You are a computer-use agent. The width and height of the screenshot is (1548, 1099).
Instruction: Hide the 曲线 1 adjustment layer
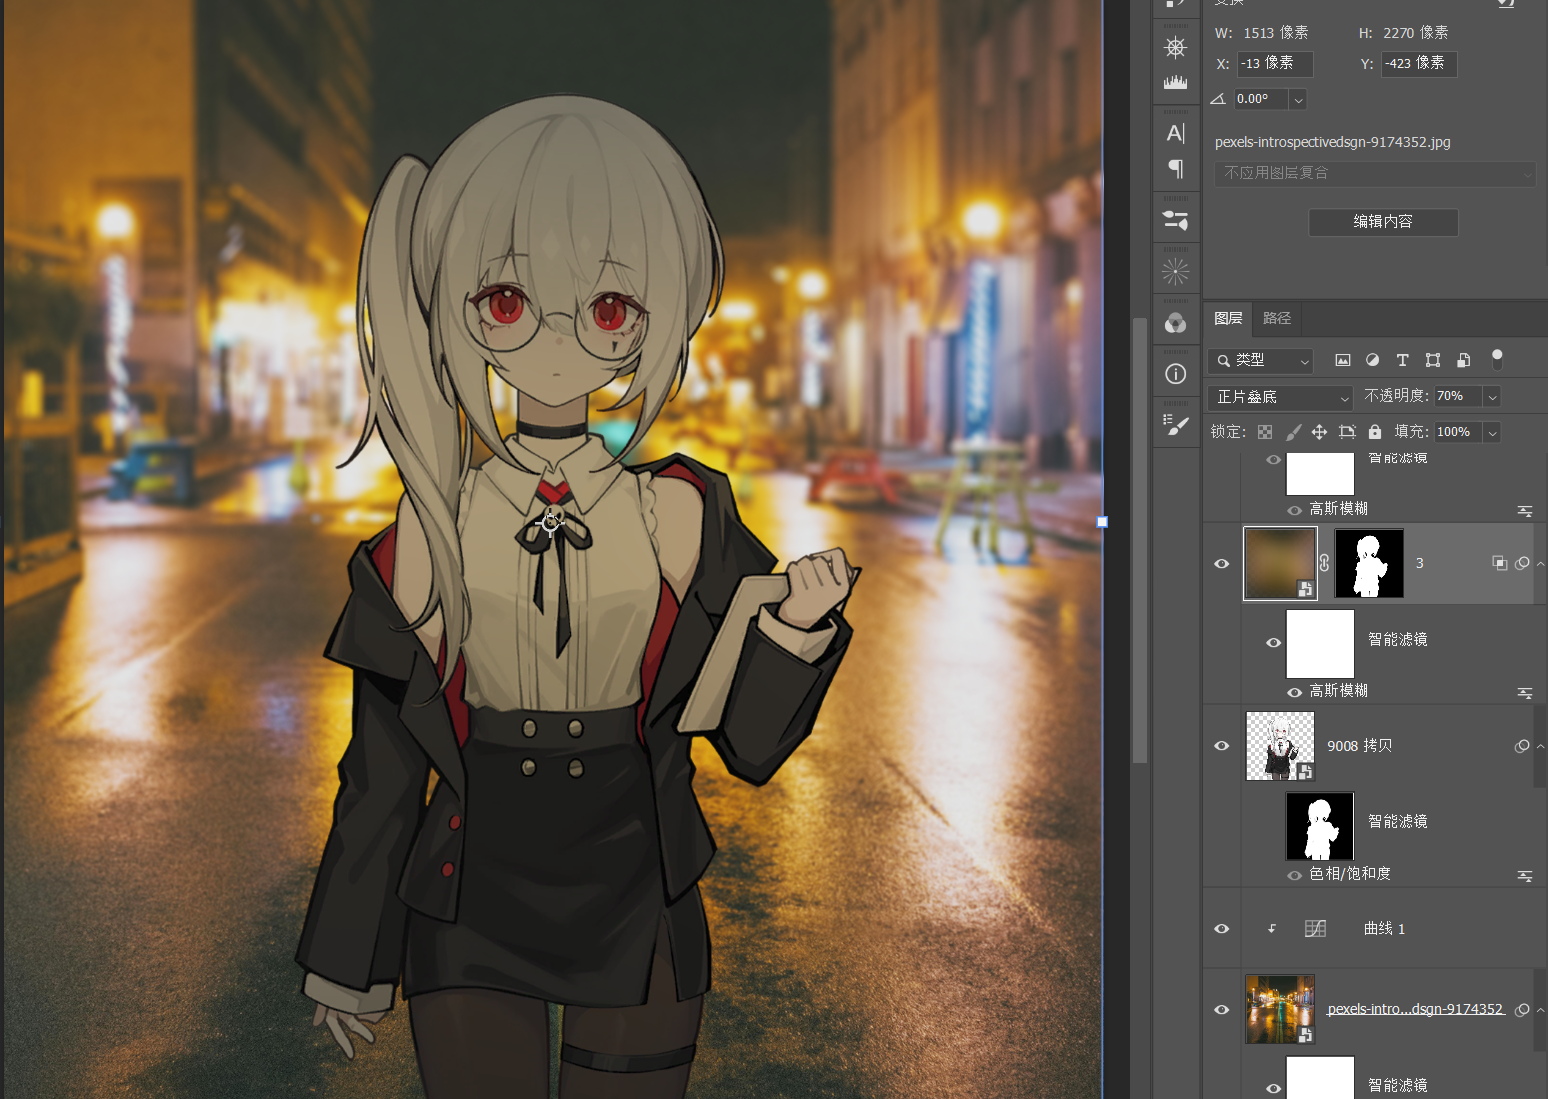pyautogui.click(x=1222, y=929)
